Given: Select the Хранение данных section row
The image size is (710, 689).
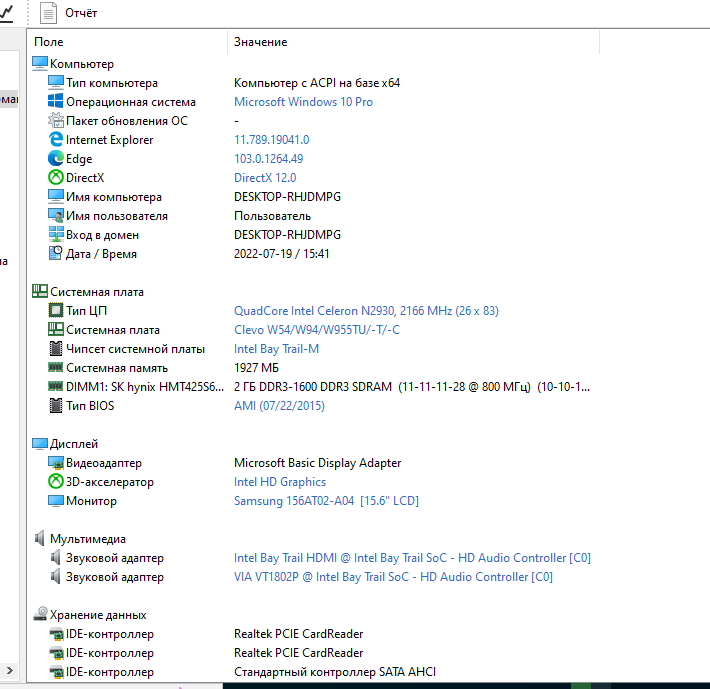Looking at the screenshot, I should (x=98, y=615).
